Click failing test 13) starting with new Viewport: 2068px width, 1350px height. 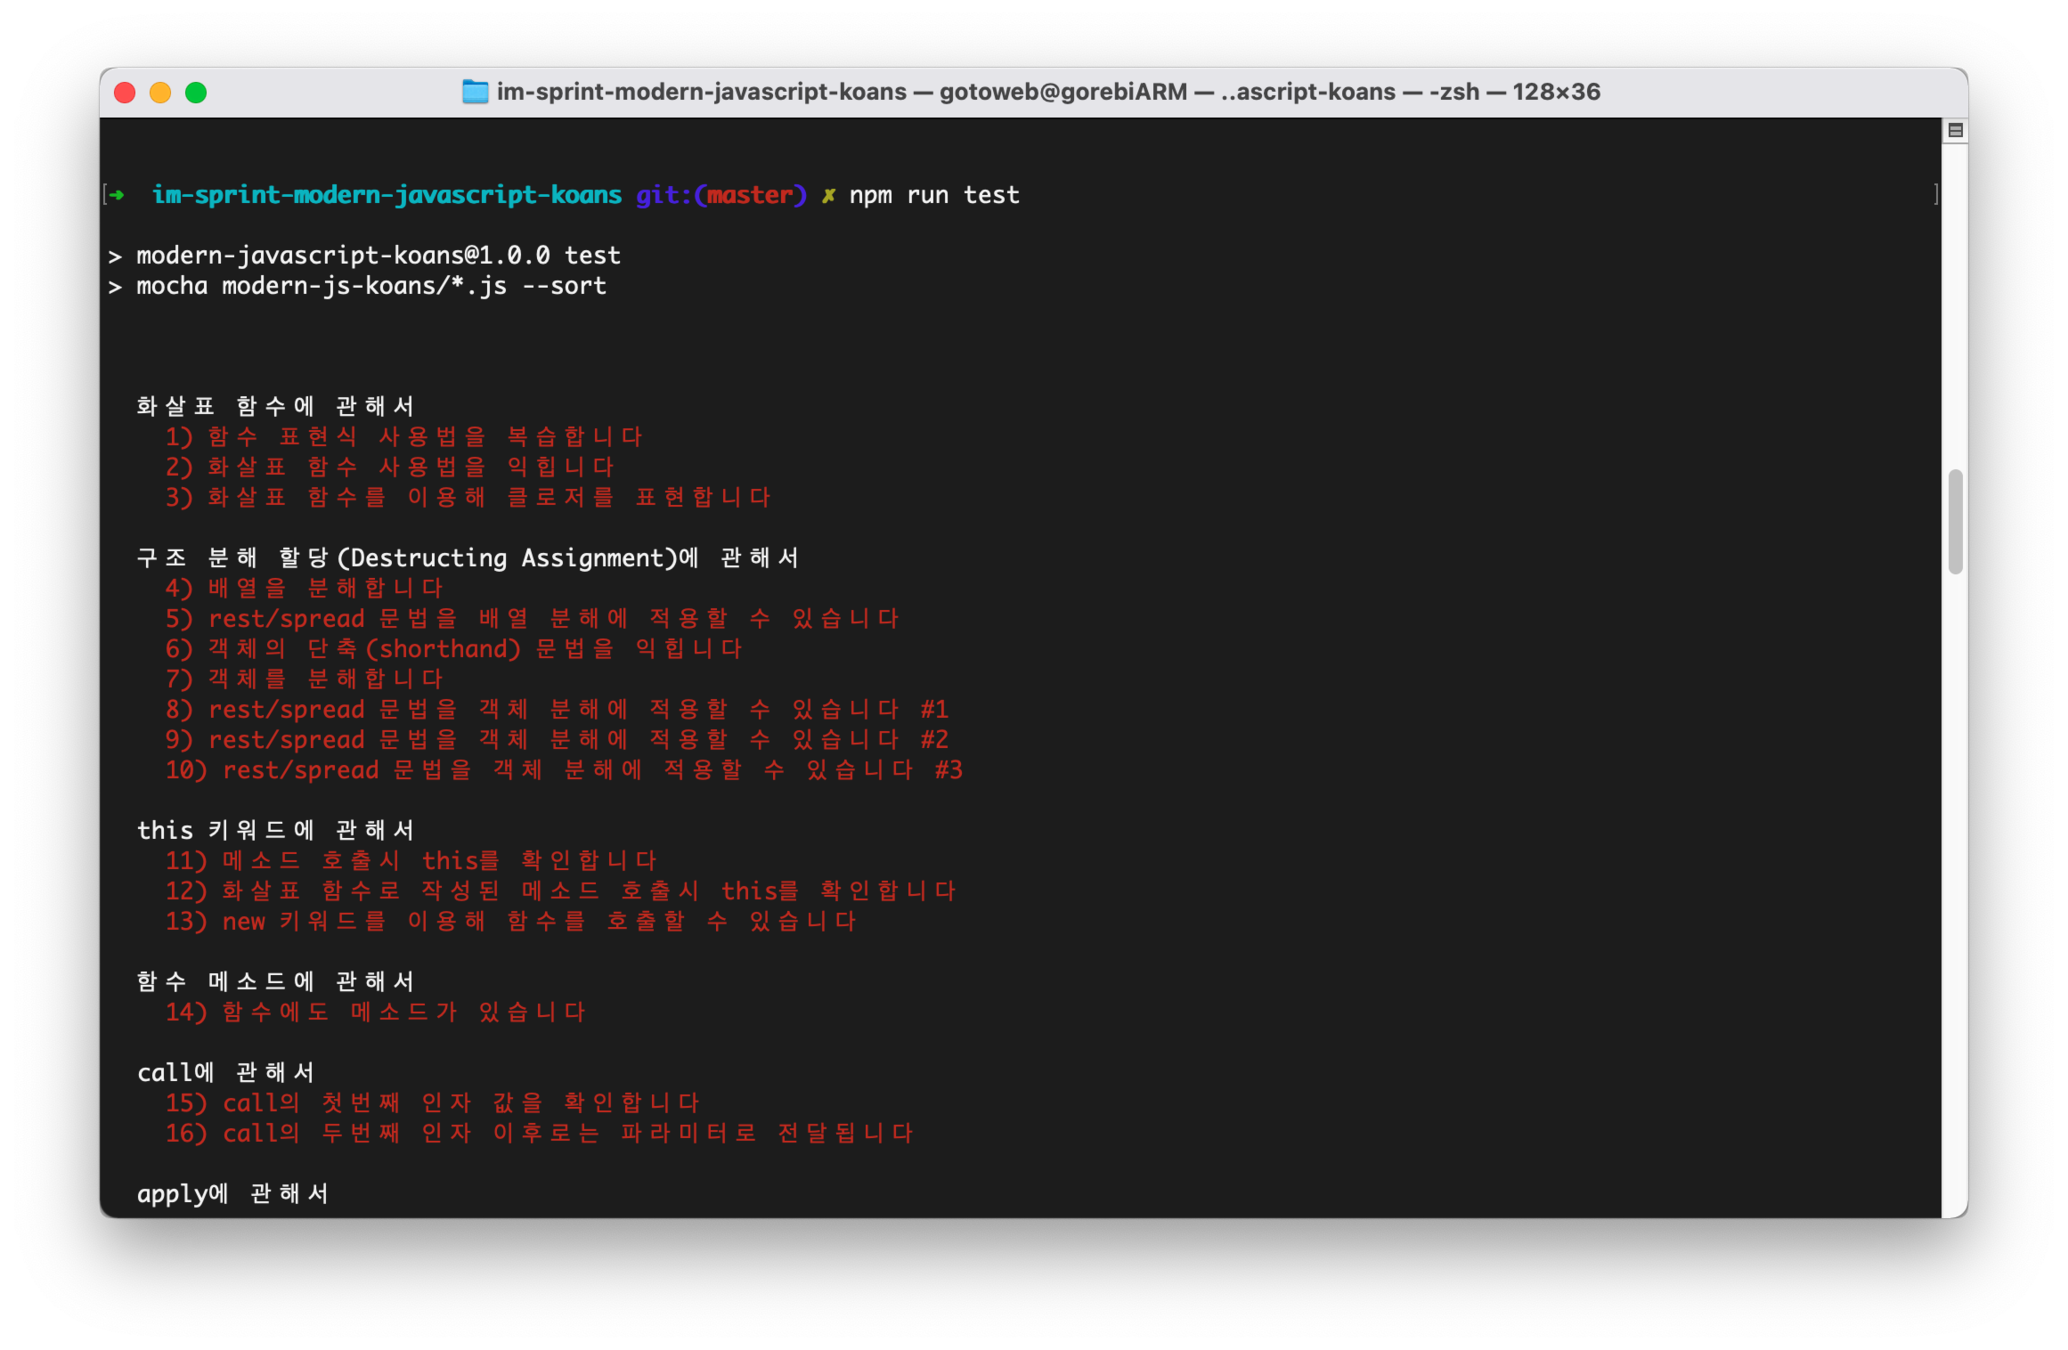point(510,921)
